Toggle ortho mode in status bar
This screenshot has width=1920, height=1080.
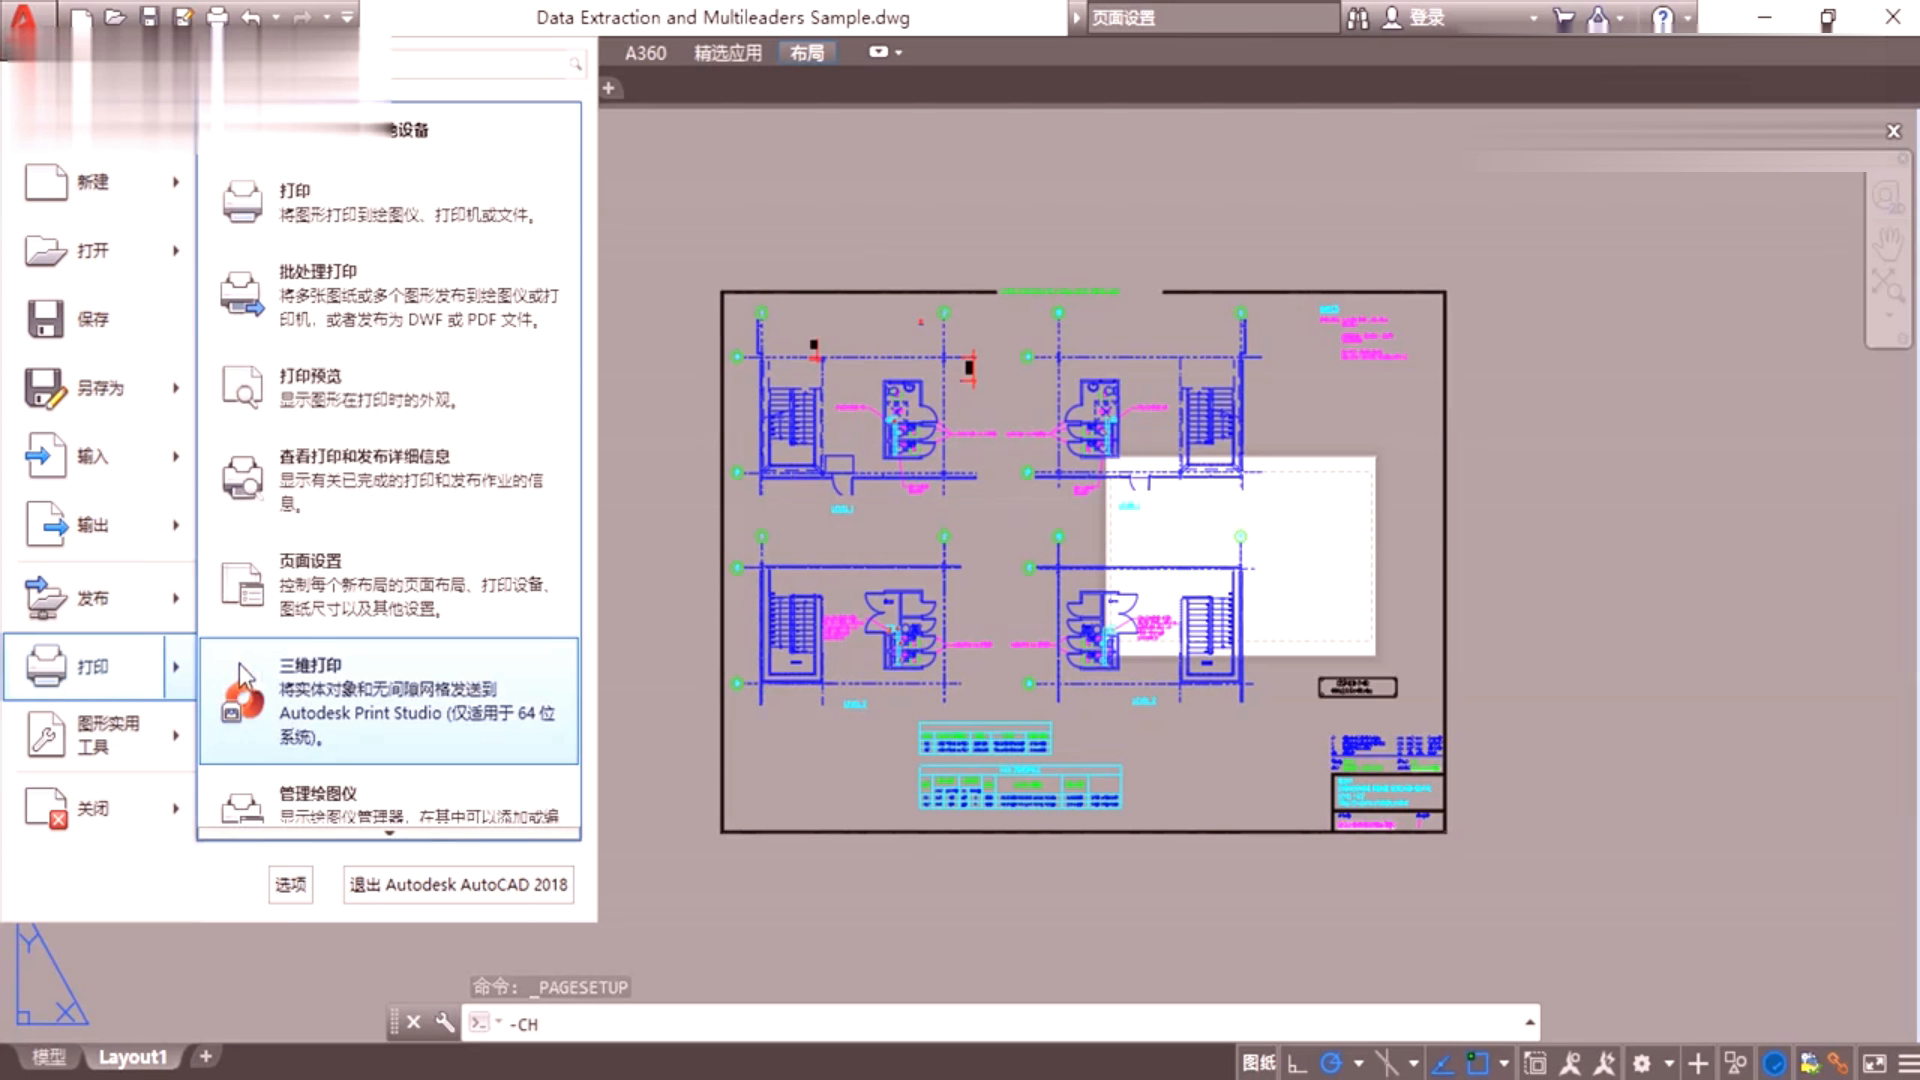pyautogui.click(x=1297, y=1063)
